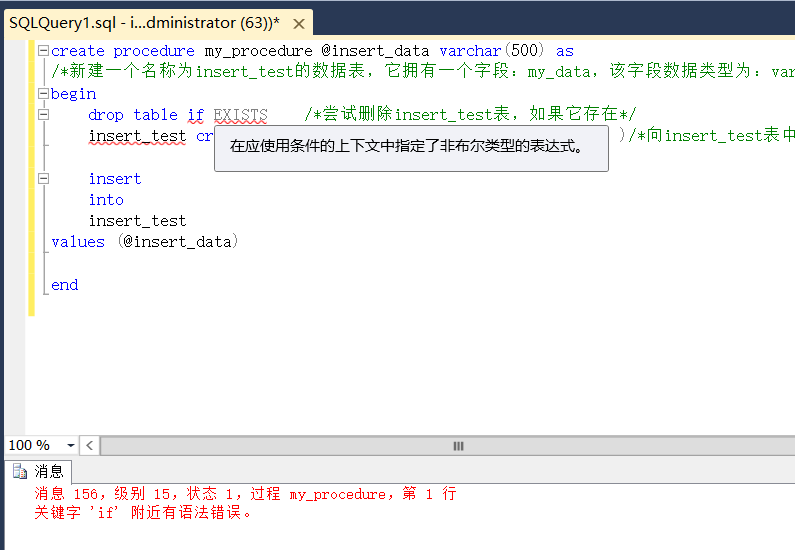Click the blue 'insert' keyword
795x550 pixels.
pos(115,179)
